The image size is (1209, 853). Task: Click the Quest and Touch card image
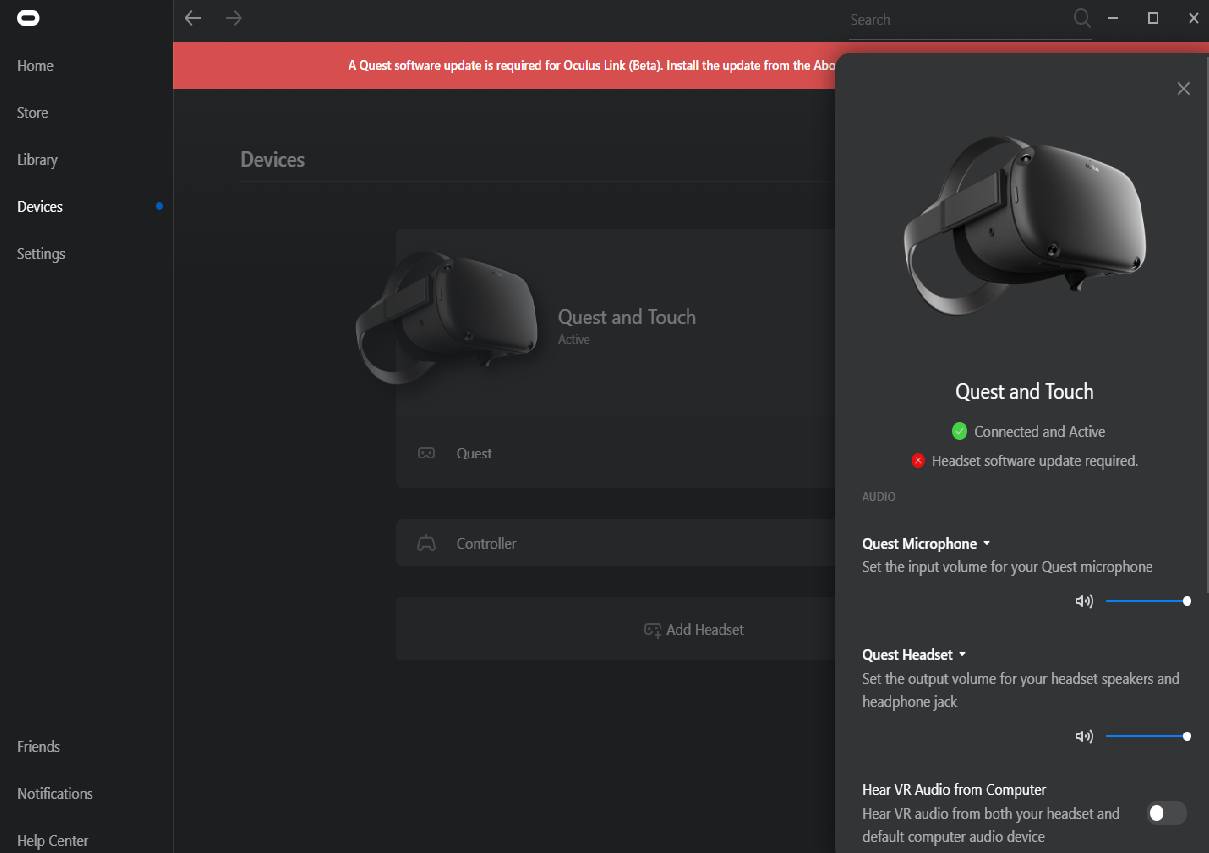447,316
